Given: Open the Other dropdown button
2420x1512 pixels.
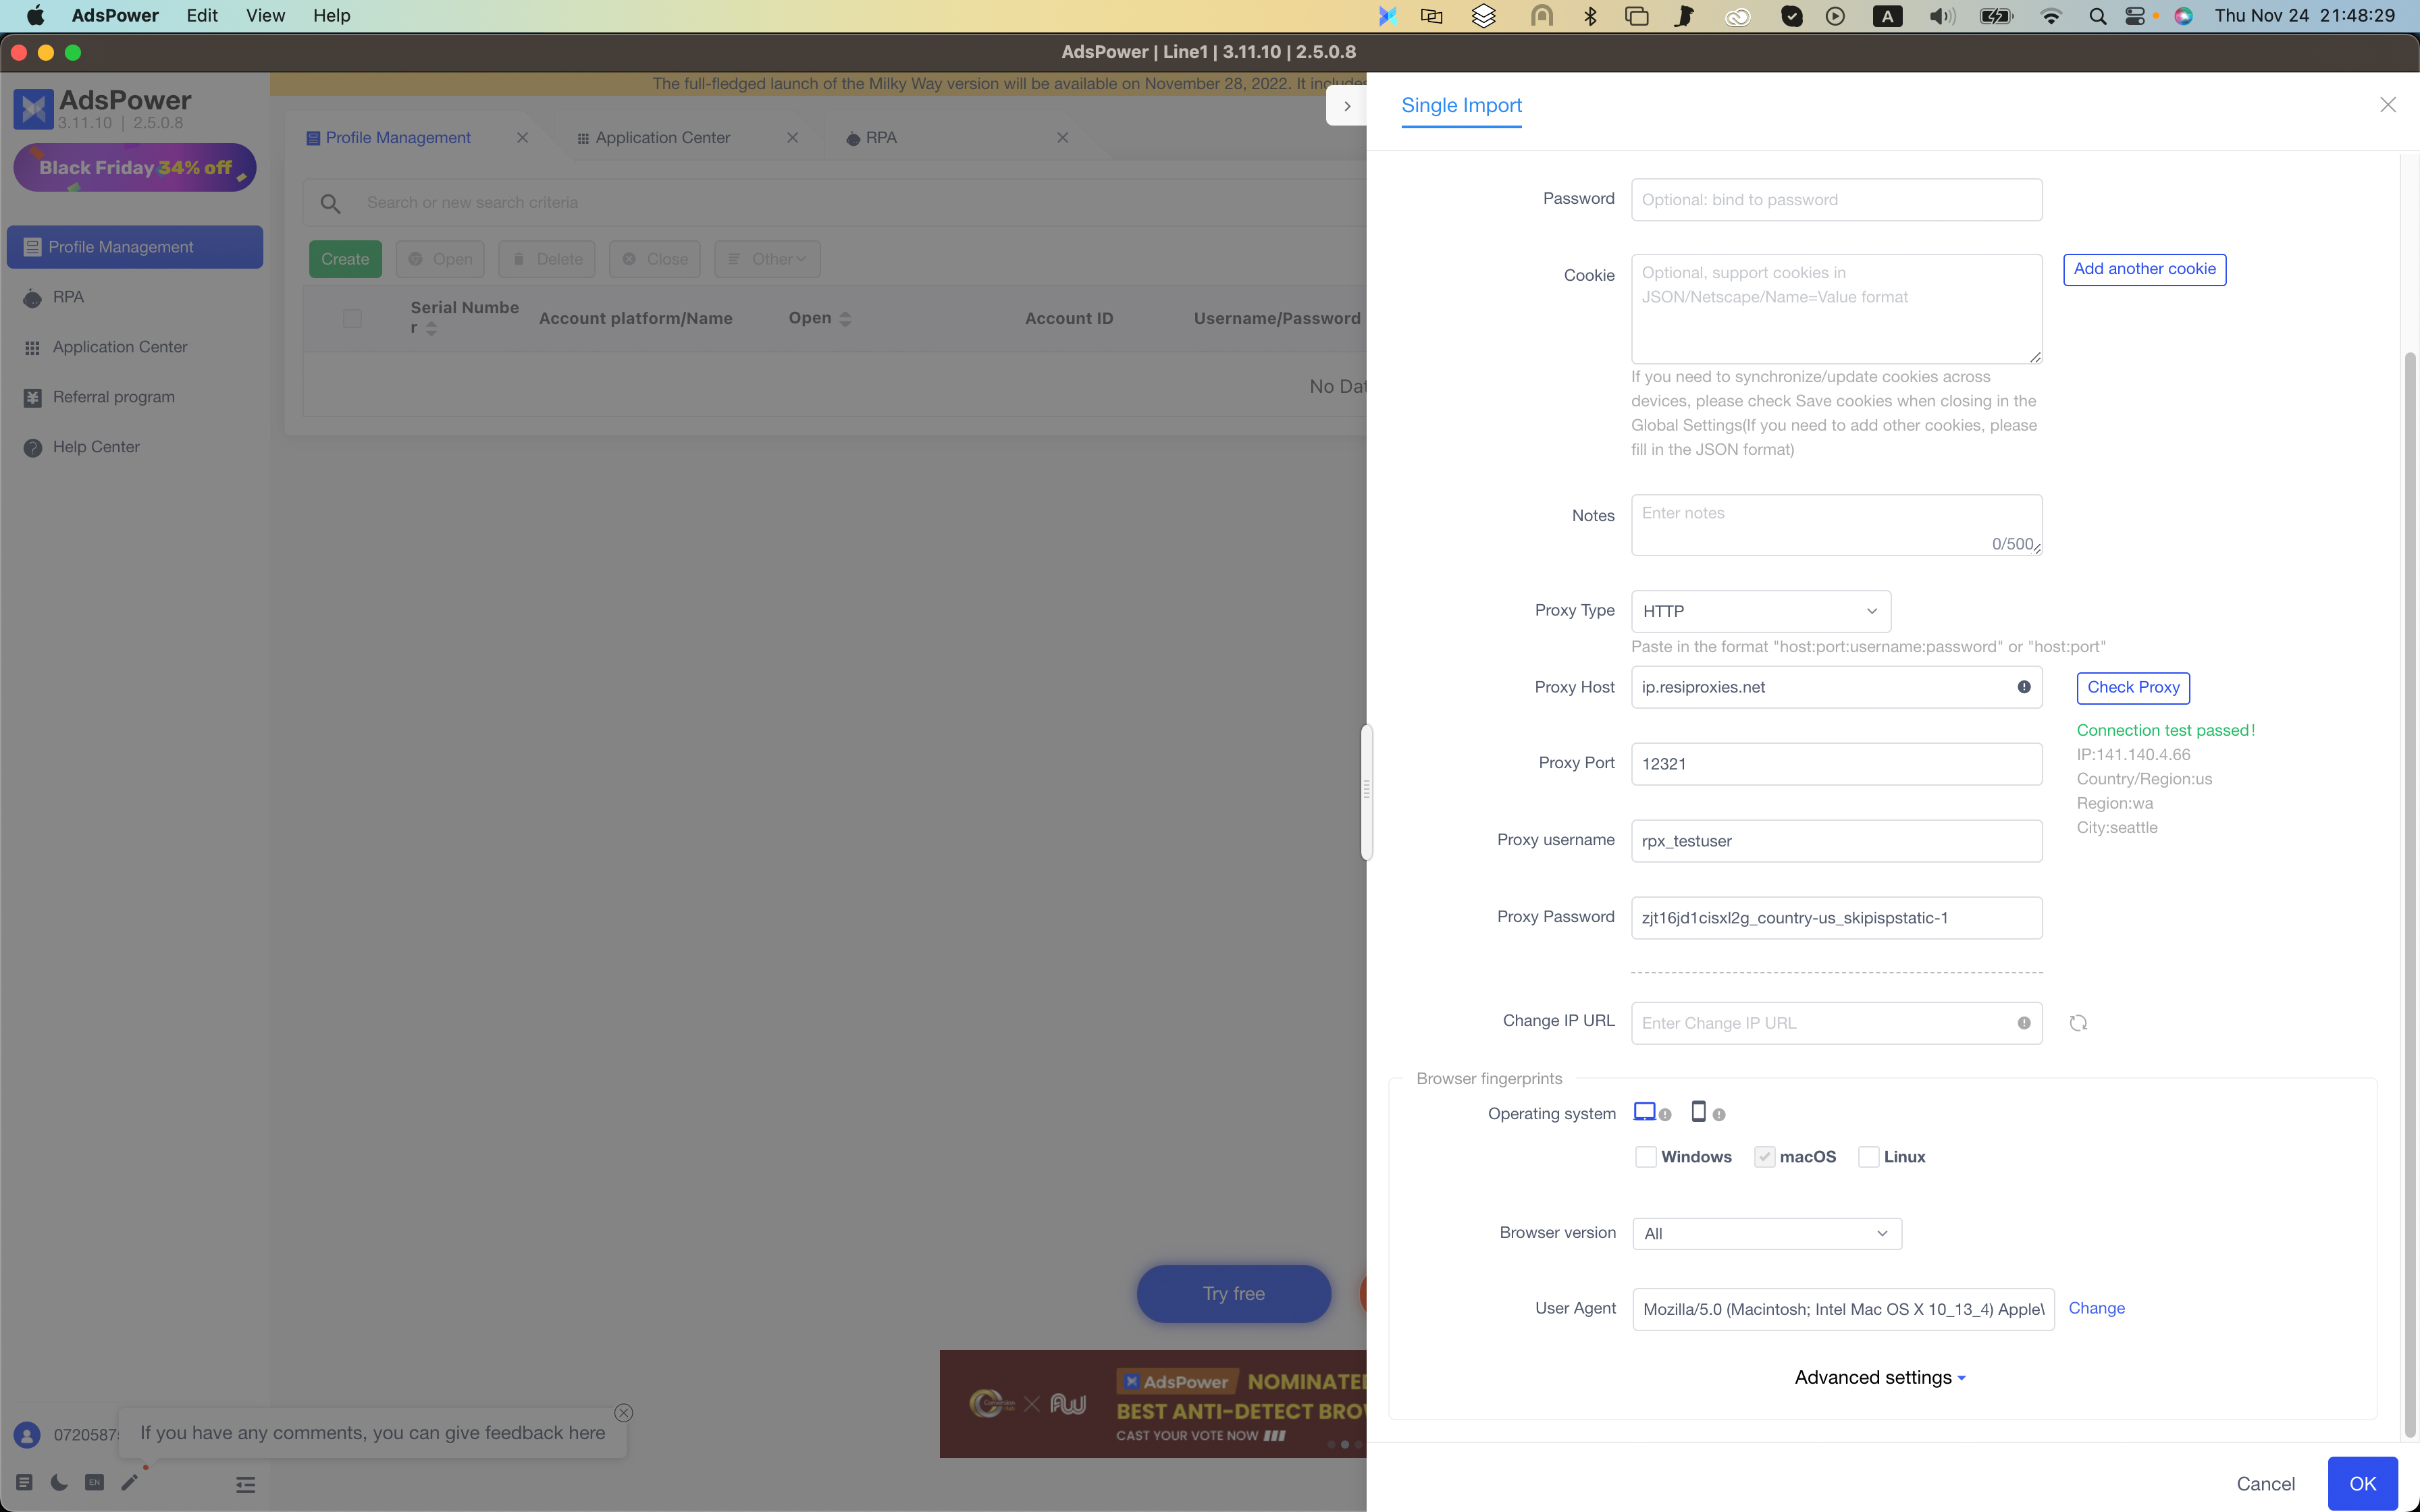Looking at the screenshot, I should pyautogui.click(x=767, y=259).
